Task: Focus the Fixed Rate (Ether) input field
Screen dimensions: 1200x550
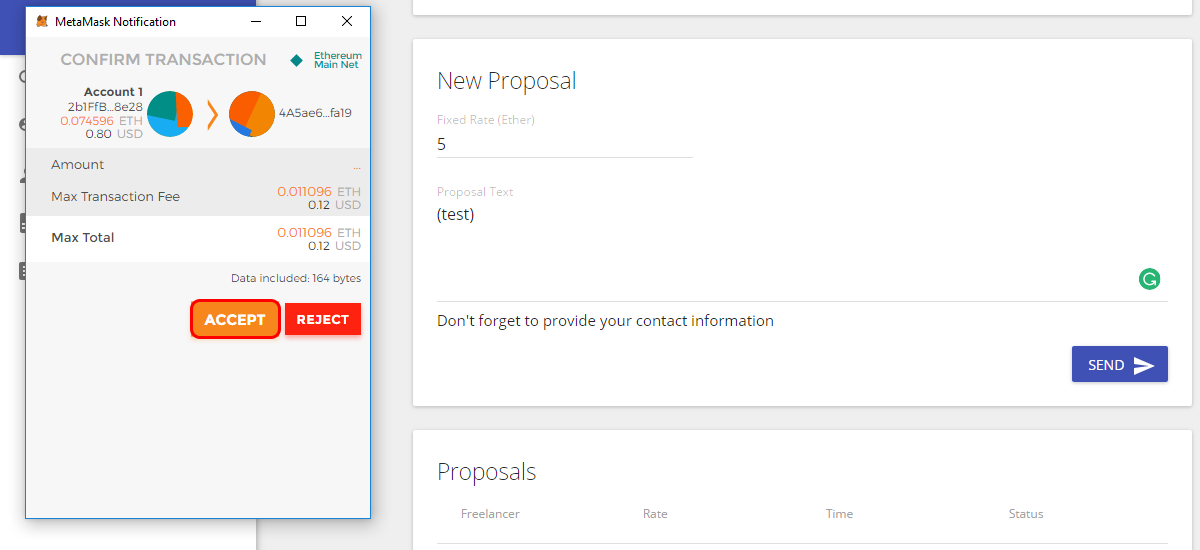Action: pyautogui.click(x=565, y=144)
